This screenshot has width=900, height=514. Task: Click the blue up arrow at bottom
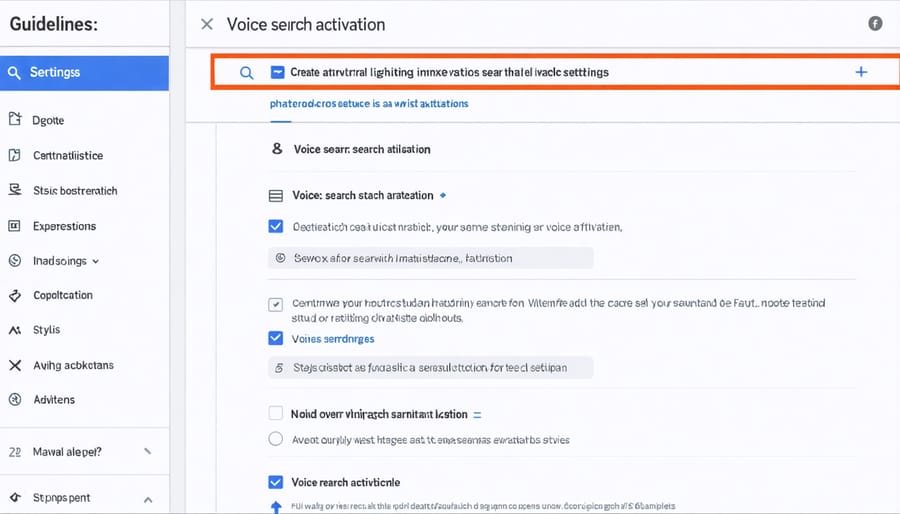tap(276, 507)
